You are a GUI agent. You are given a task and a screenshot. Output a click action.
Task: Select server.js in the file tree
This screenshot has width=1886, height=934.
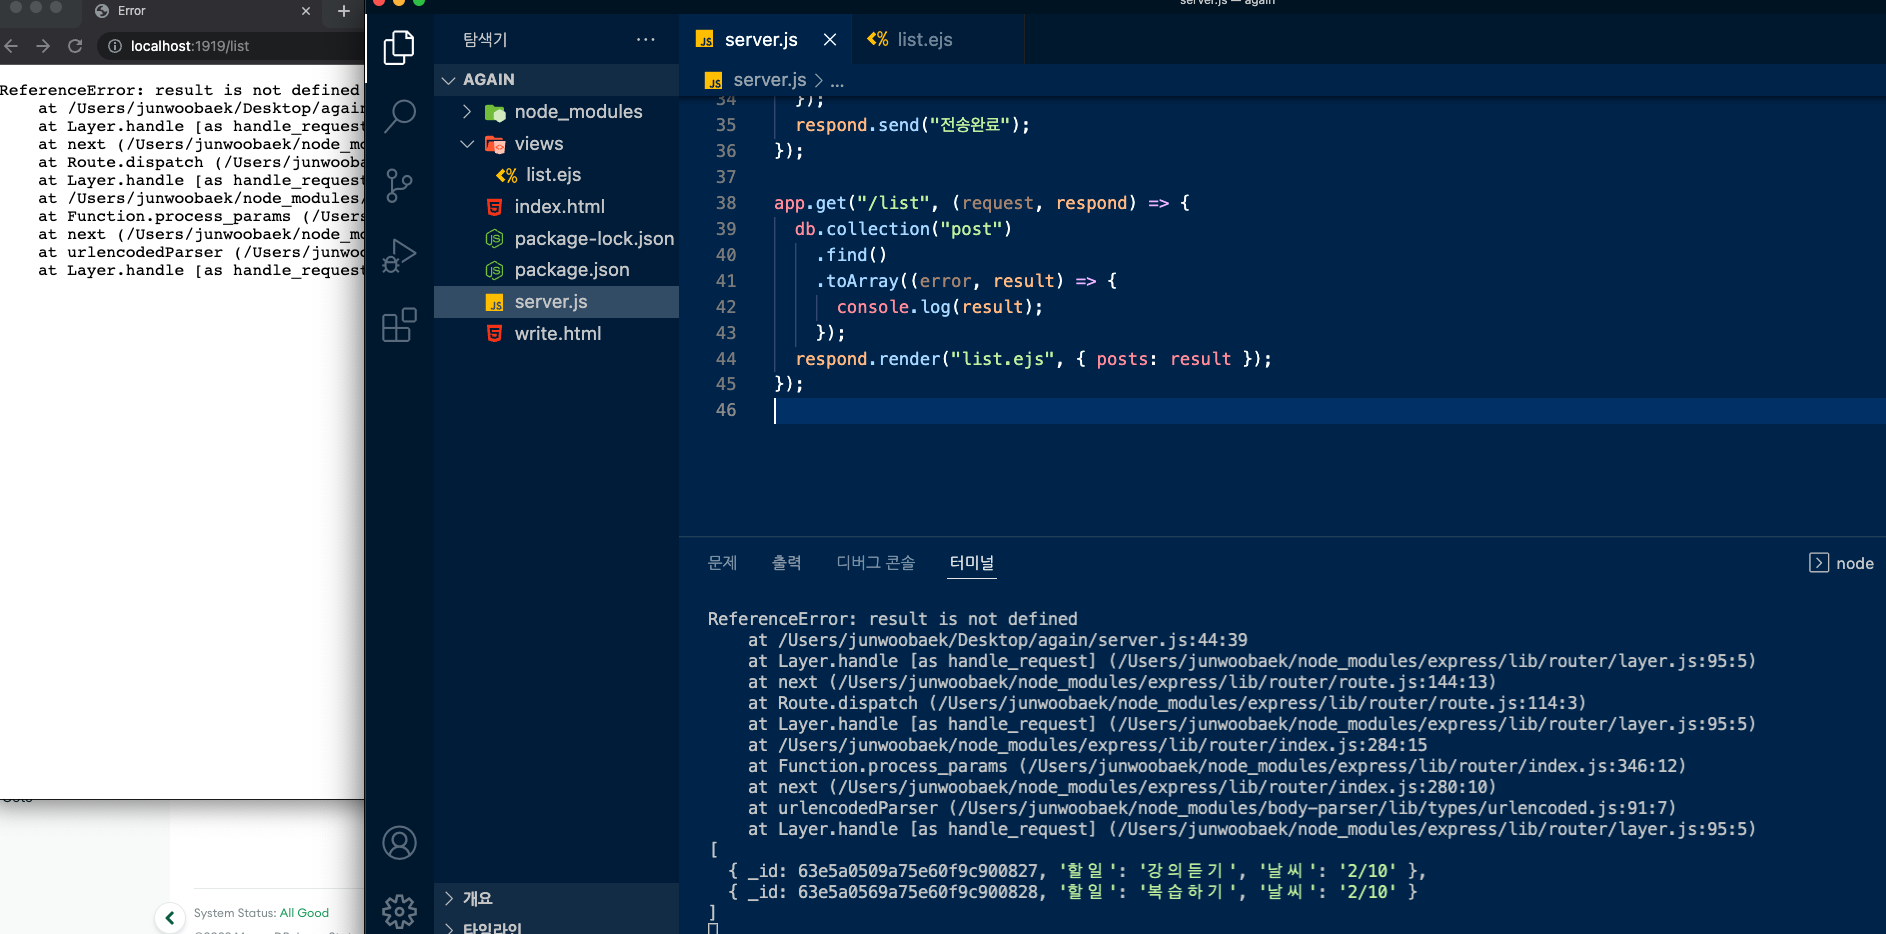click(556, 302)
